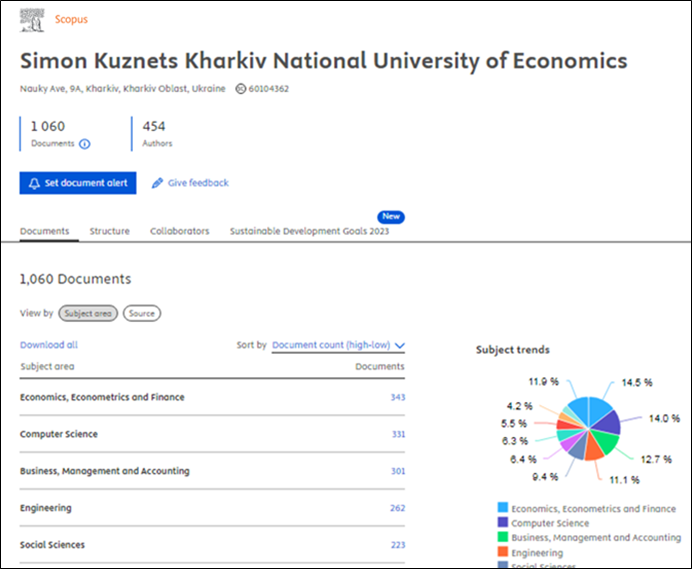Image resolution: width=692 pixels, height=569 pixels.
Task: Click the 1 060 Documents counter
Action: coord(54,134)
